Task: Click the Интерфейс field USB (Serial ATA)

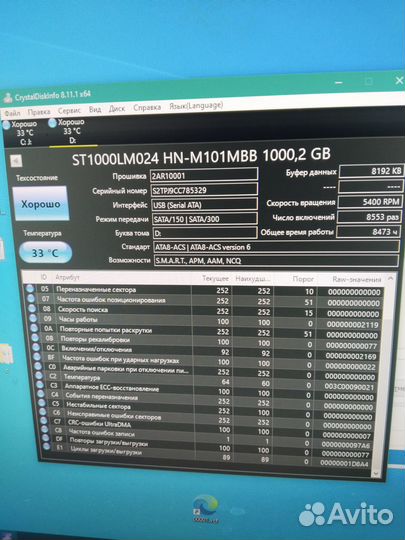Action: coord(205,205)
